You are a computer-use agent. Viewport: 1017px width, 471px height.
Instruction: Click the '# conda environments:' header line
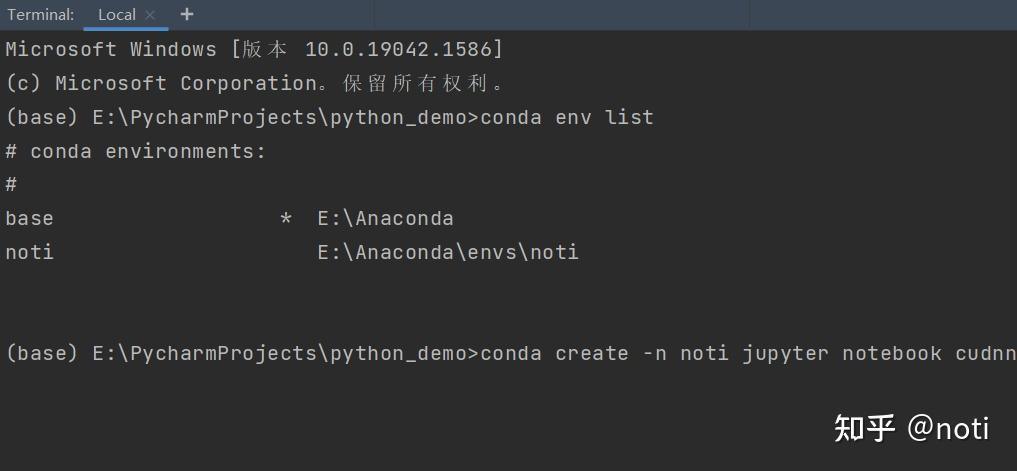[x=136, y=152]
